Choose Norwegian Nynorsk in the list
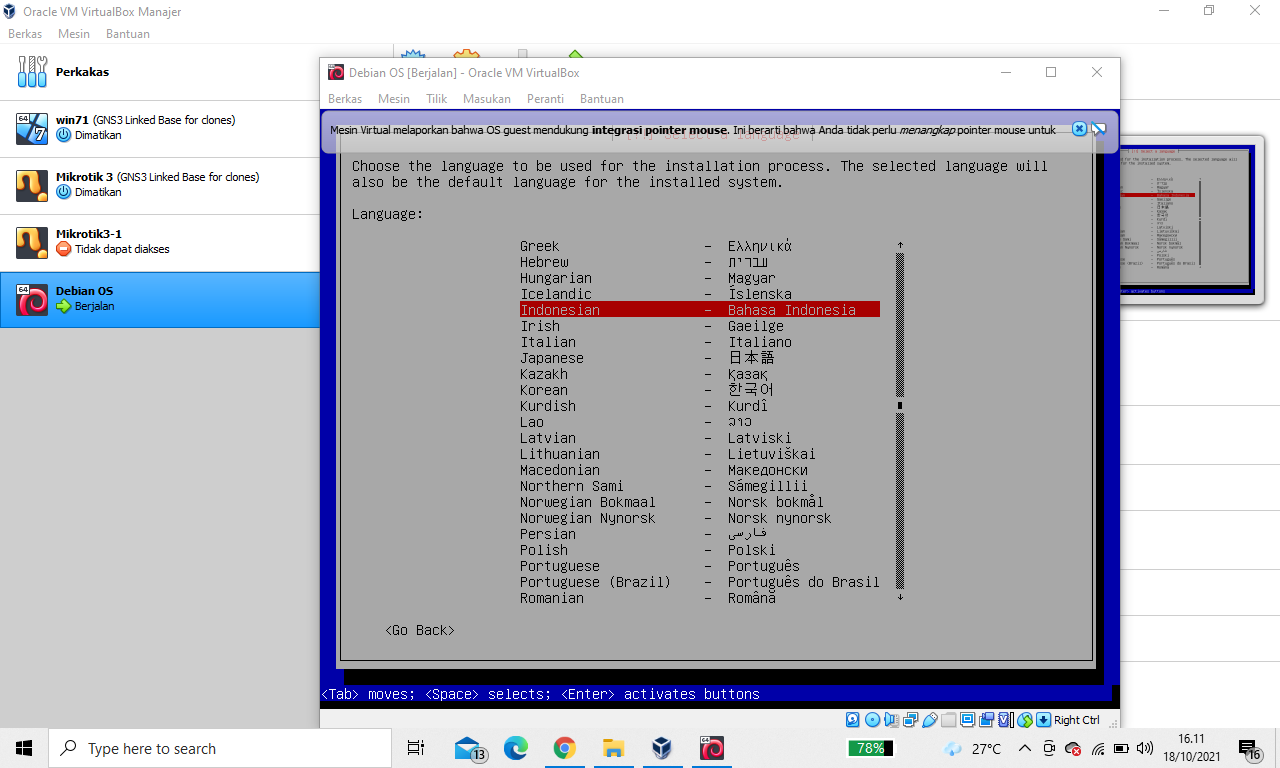This screenshot has width=1280, height=768. click(699, 518)
